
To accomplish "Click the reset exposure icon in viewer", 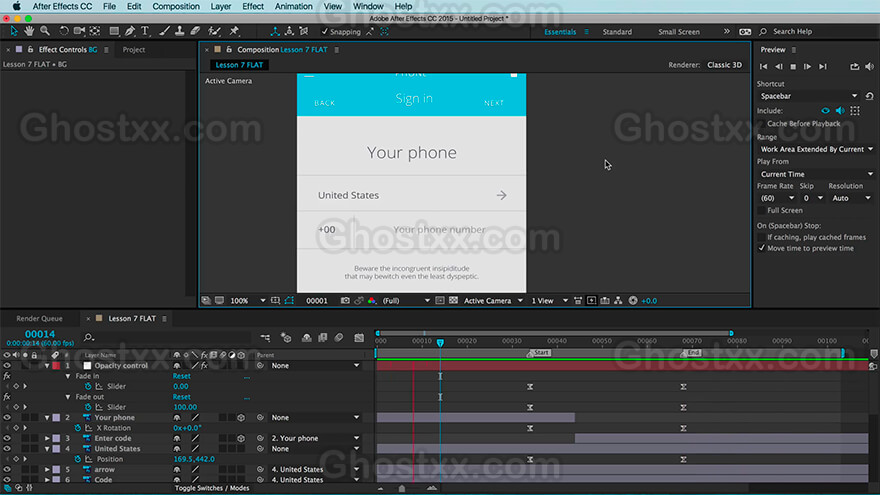I will (x=633, y=301).
